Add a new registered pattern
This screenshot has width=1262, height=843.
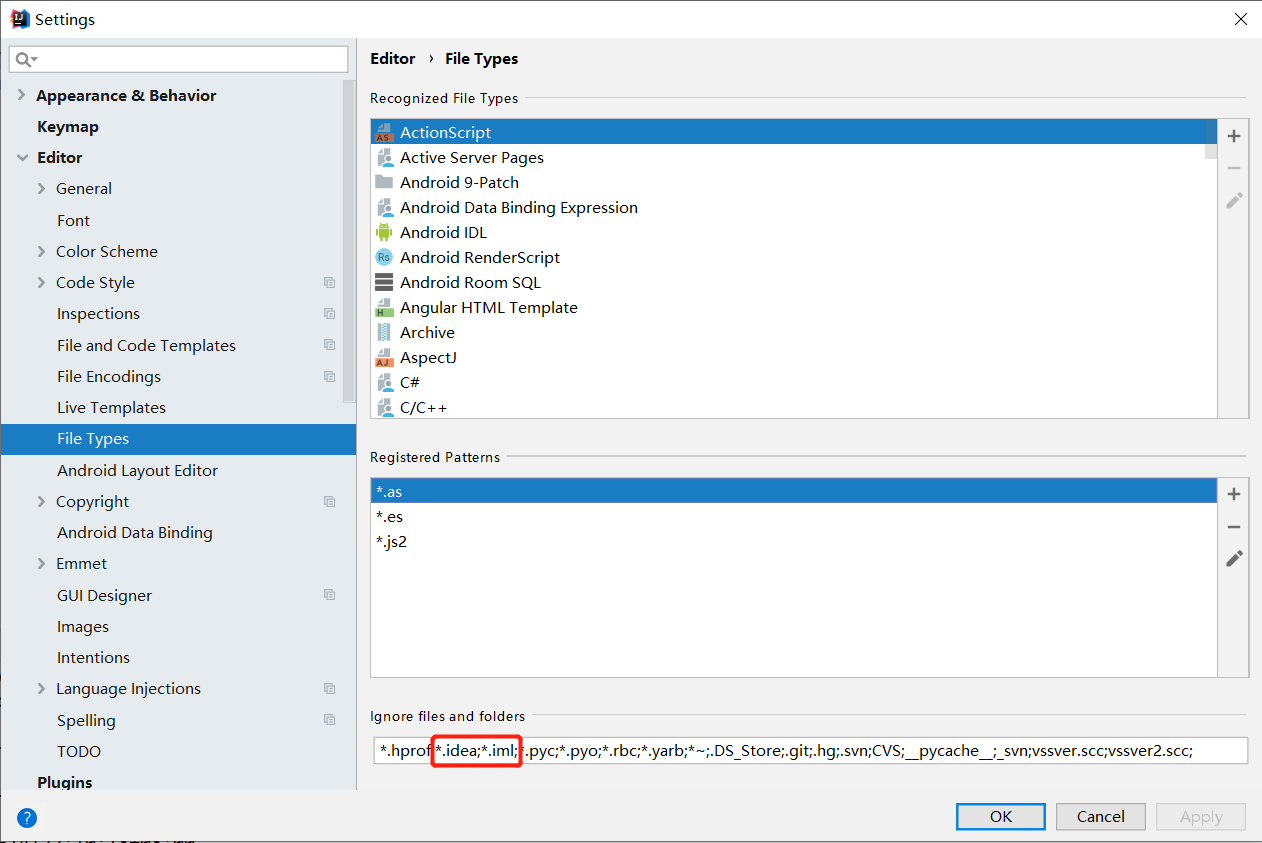coord(1234,494)
